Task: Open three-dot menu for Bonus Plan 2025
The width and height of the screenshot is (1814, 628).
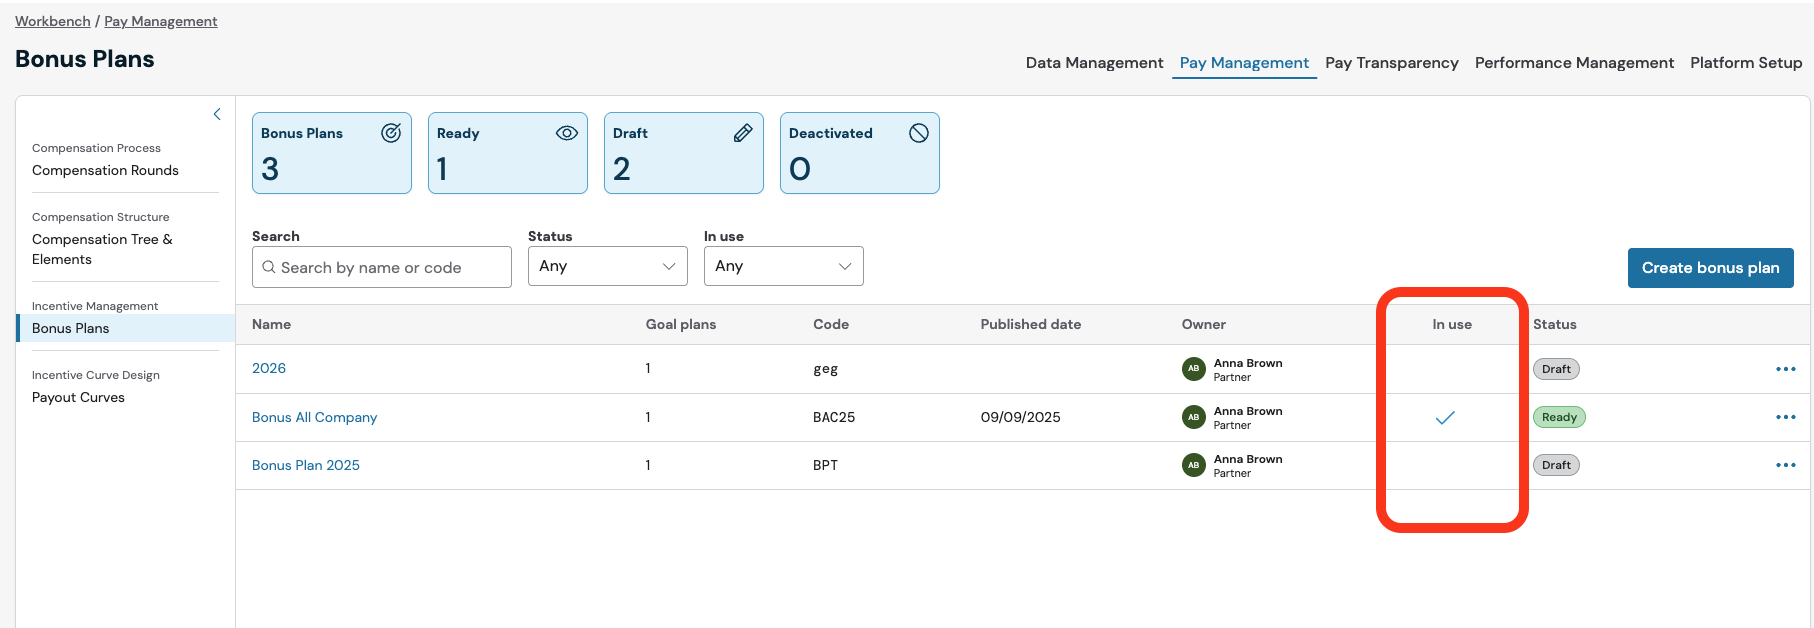Action: tap(1785, 465)
